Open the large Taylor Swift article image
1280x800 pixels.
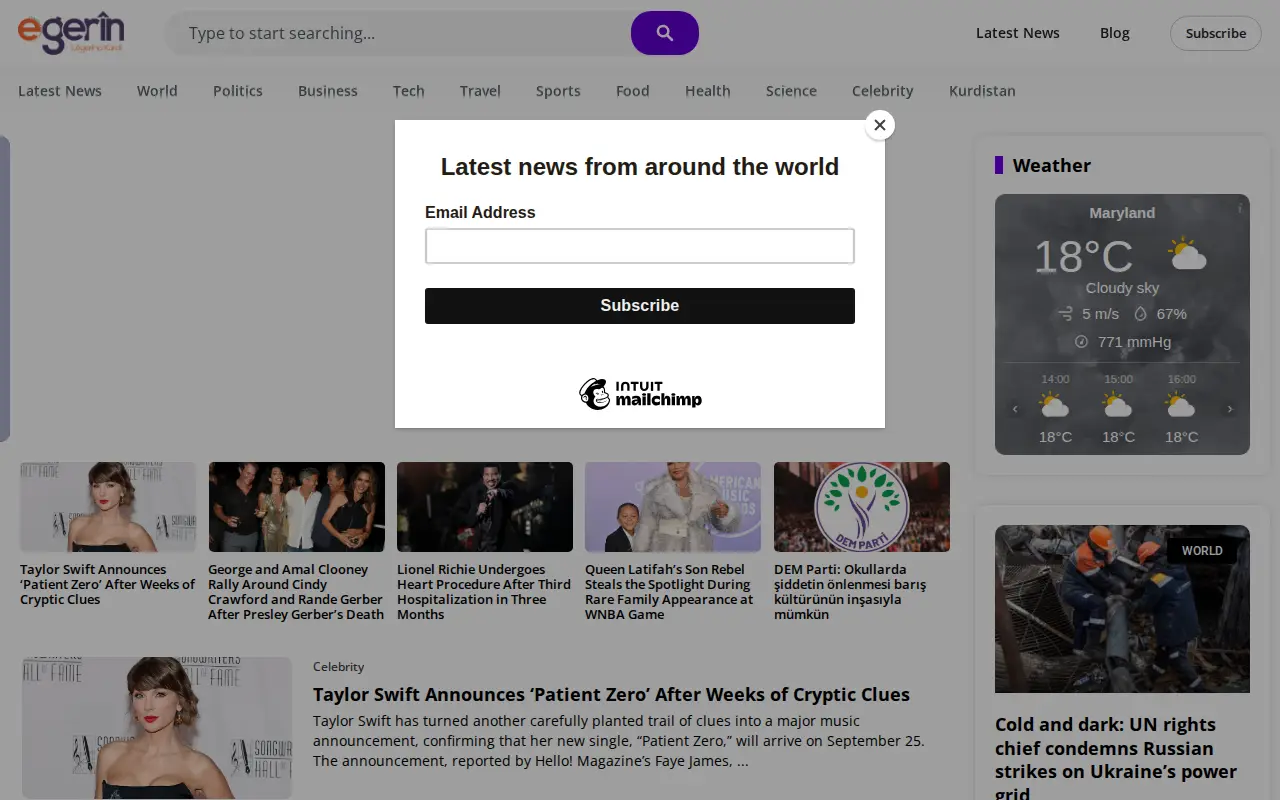click(157, 728)
